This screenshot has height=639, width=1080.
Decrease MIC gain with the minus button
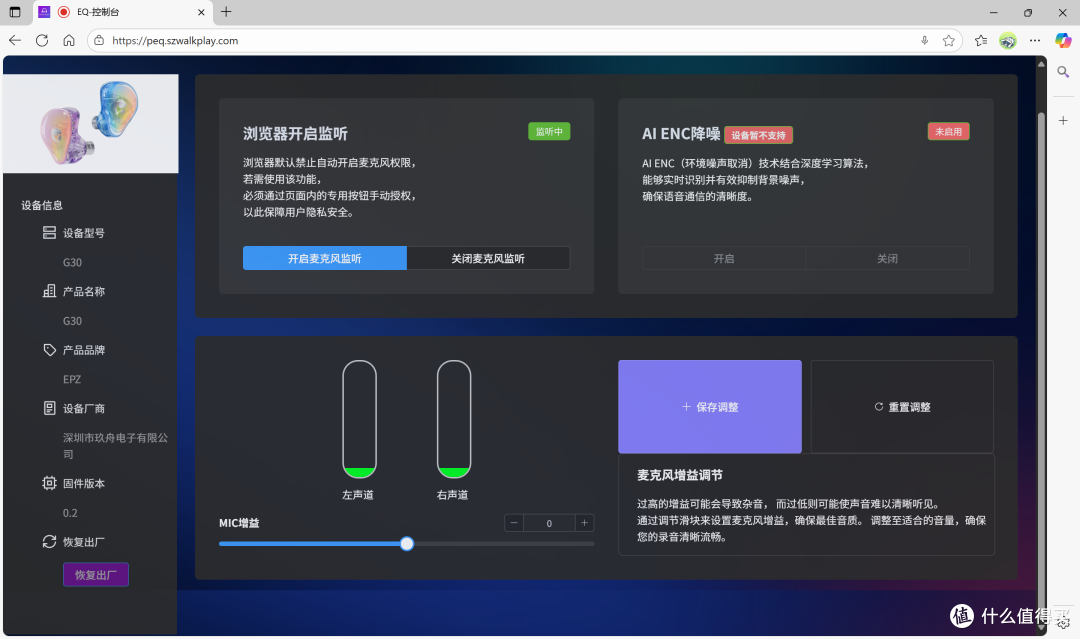pos(514,523)
